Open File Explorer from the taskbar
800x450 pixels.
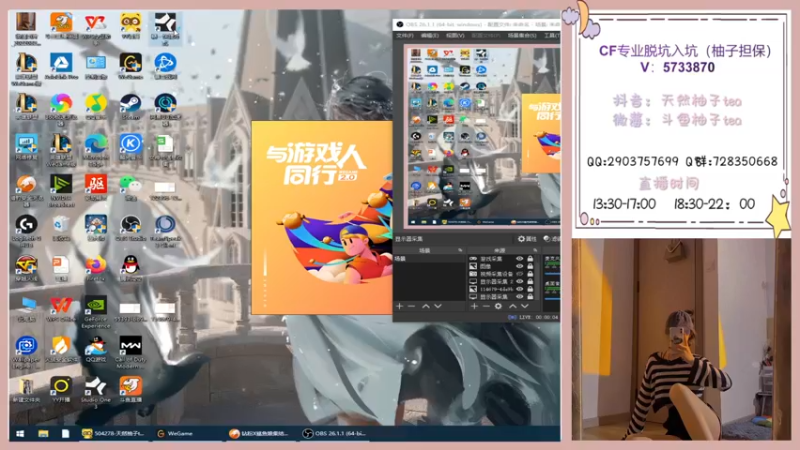coord(43,434)
